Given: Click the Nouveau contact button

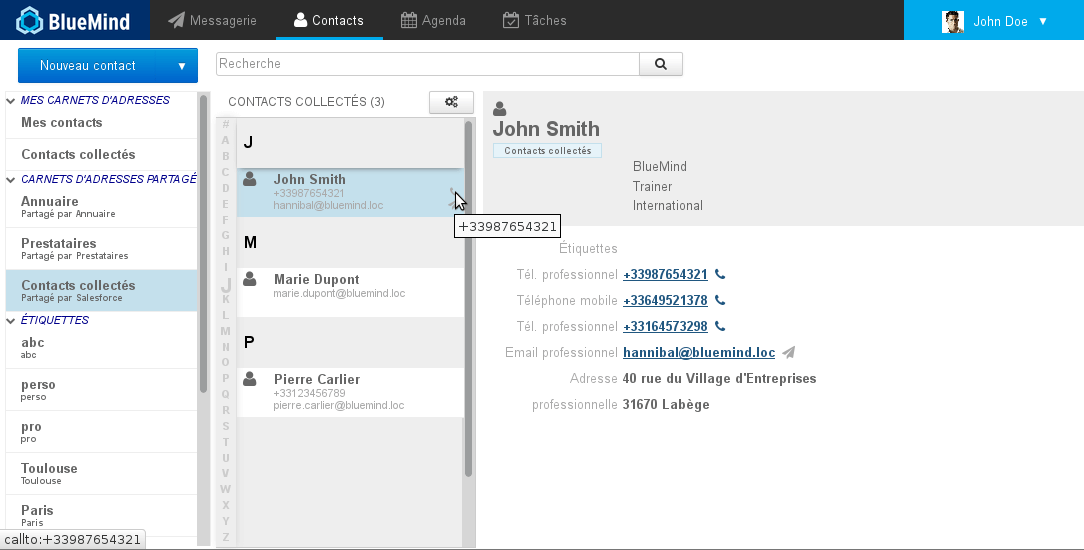Looking at the screenshot, I should 88,66.
